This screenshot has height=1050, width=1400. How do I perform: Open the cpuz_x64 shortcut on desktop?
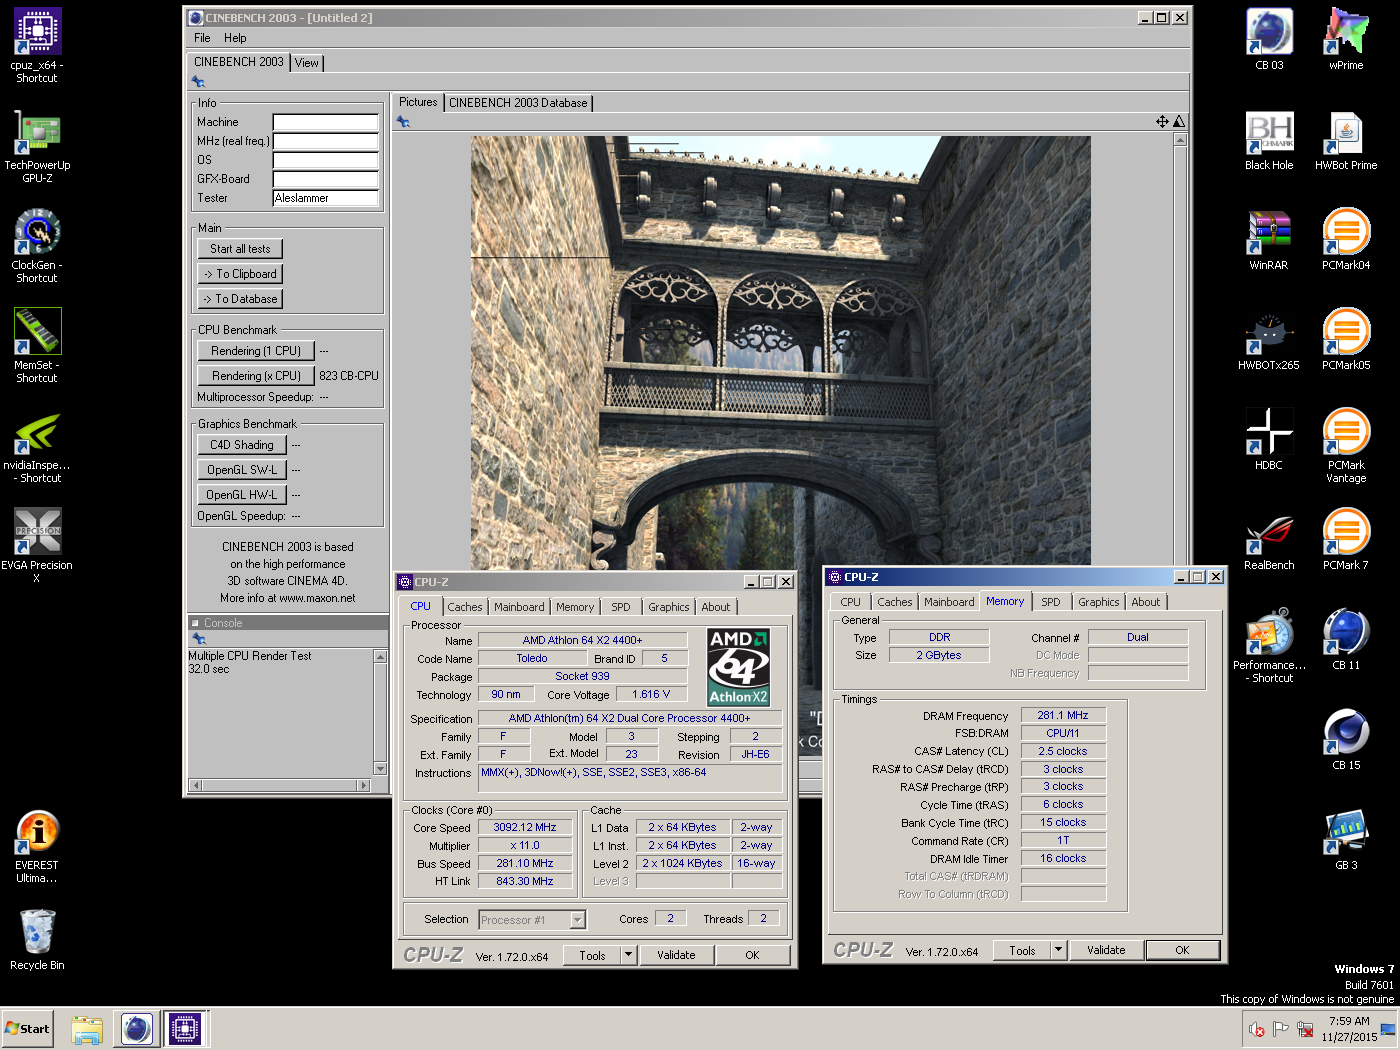click(37, 45)
